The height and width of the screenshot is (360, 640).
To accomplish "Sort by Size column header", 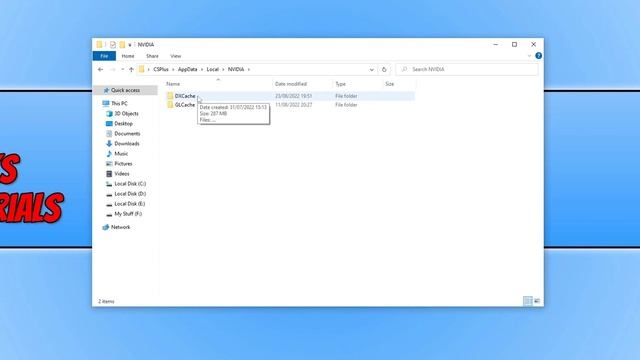I will point(390,84).
